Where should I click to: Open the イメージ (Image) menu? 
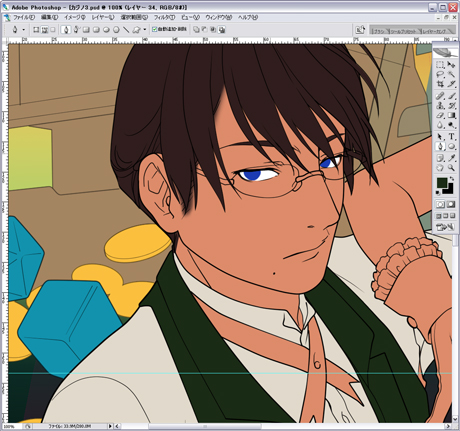[75, 17]
